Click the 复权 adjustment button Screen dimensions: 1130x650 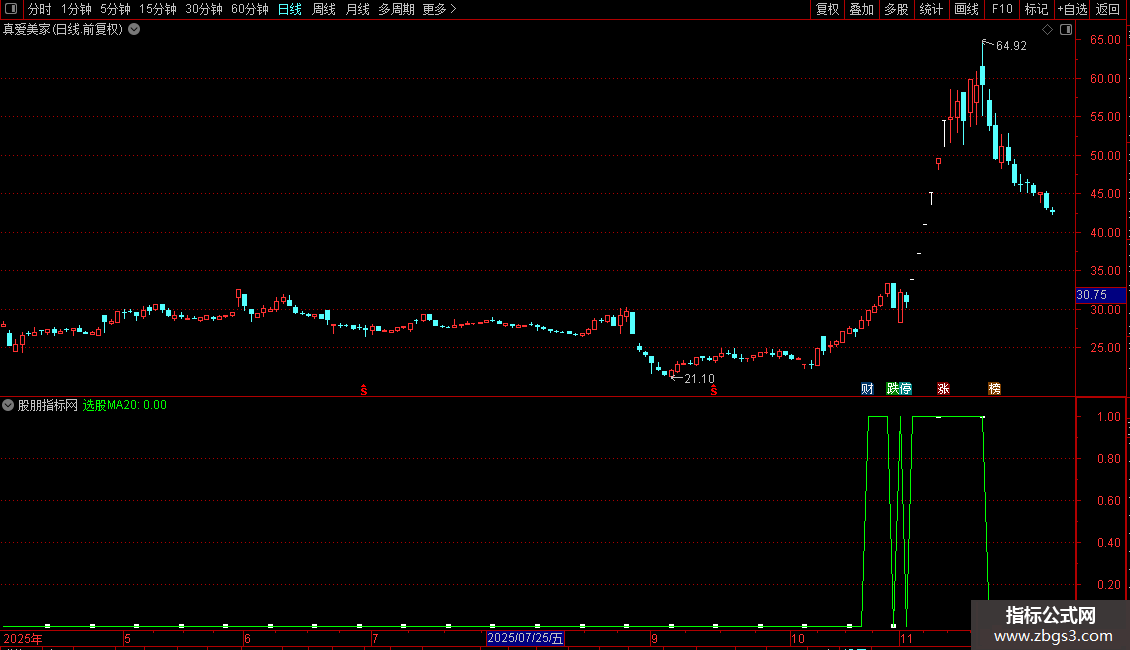click(827, 9)
